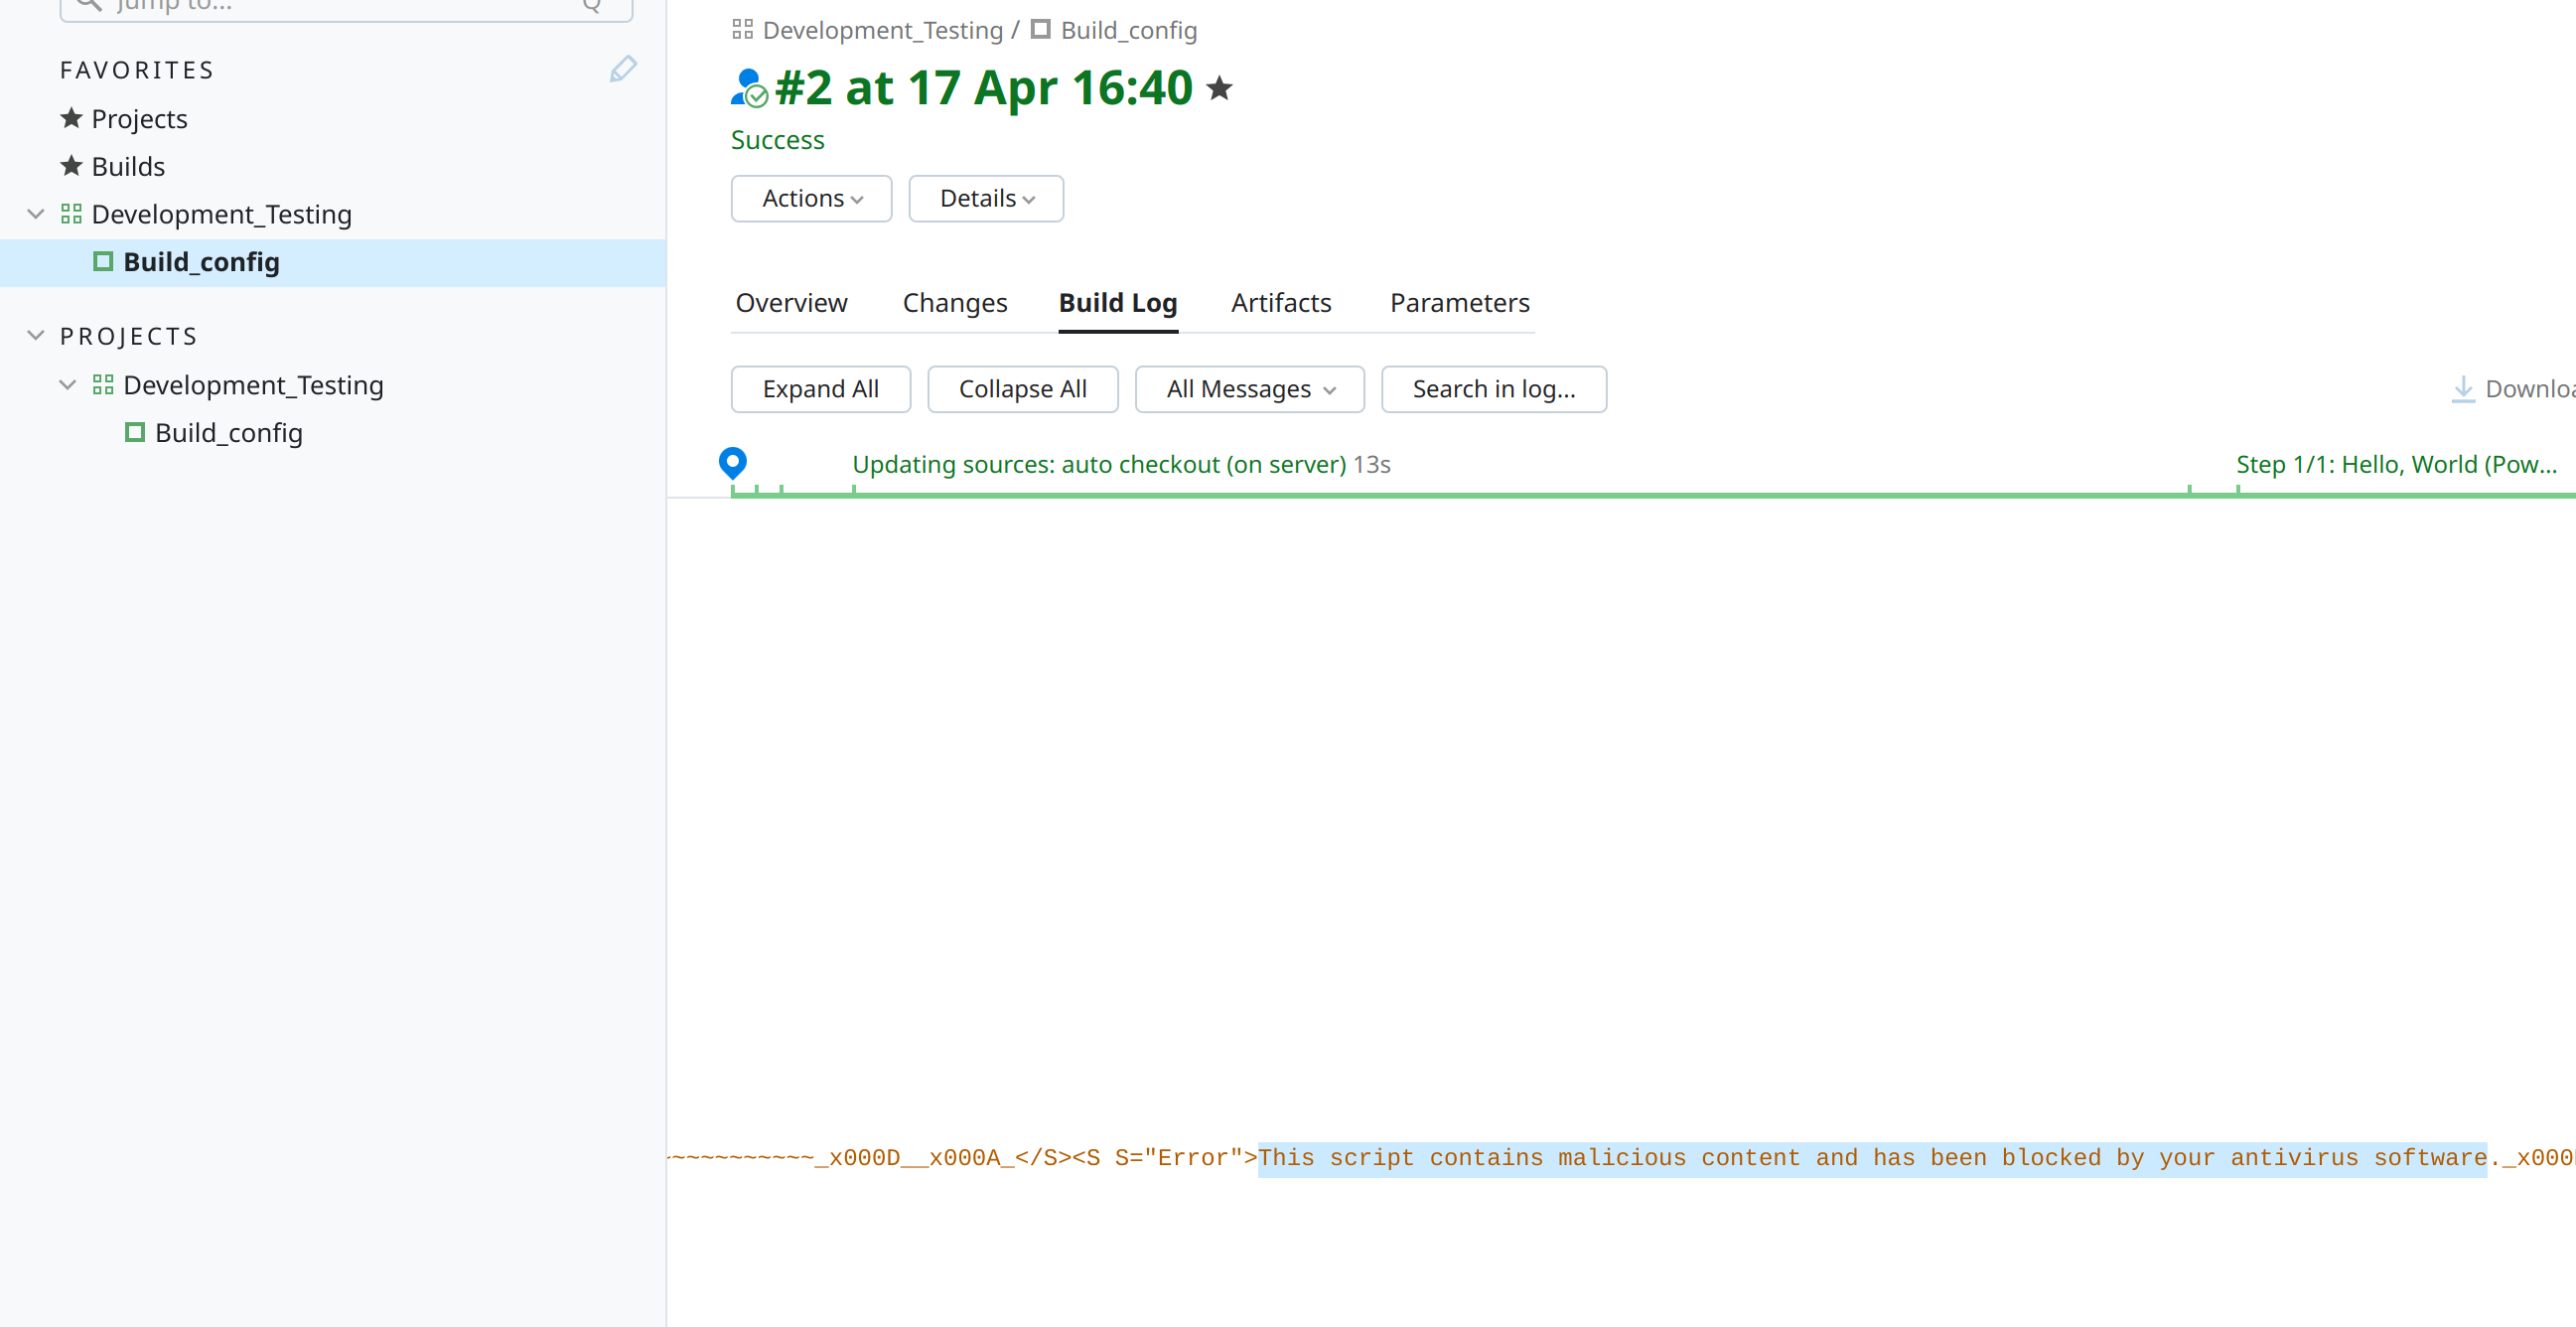Screen dimensions: 2576x1327
Task: Click the star icon beside Builds favorite
Action: (x=71, y=166)
